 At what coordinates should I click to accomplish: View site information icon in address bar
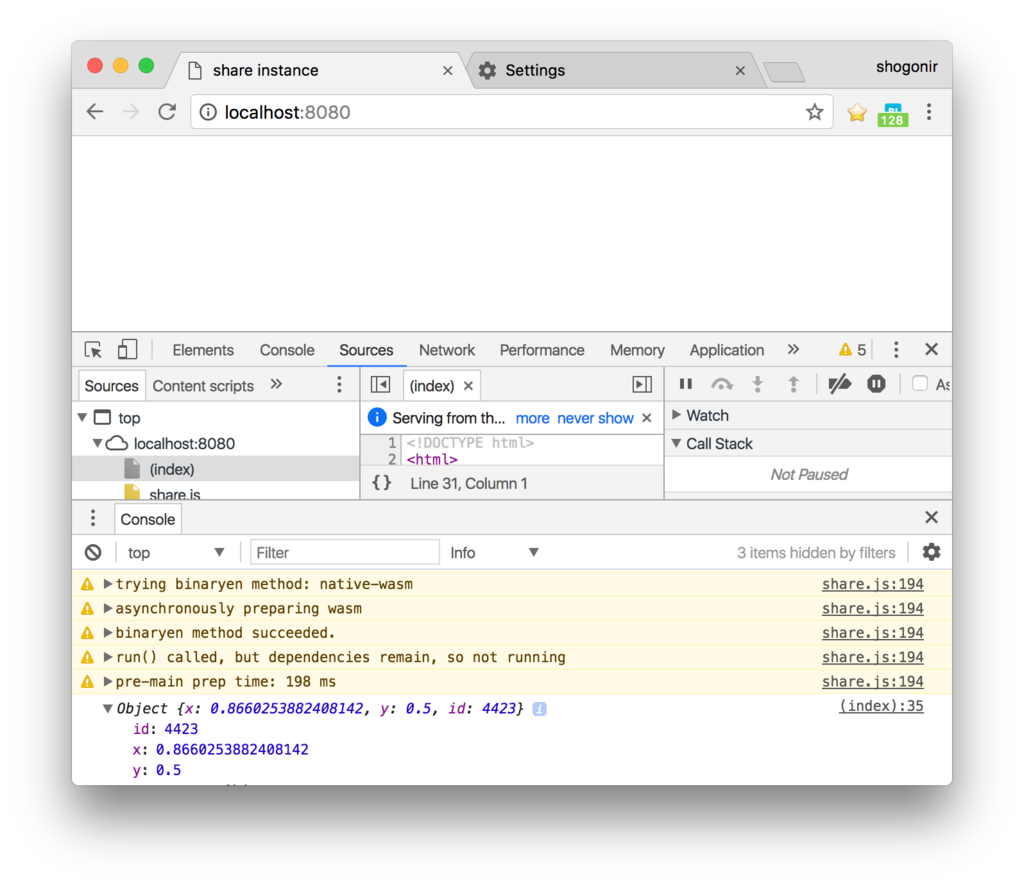coord(208,112)
